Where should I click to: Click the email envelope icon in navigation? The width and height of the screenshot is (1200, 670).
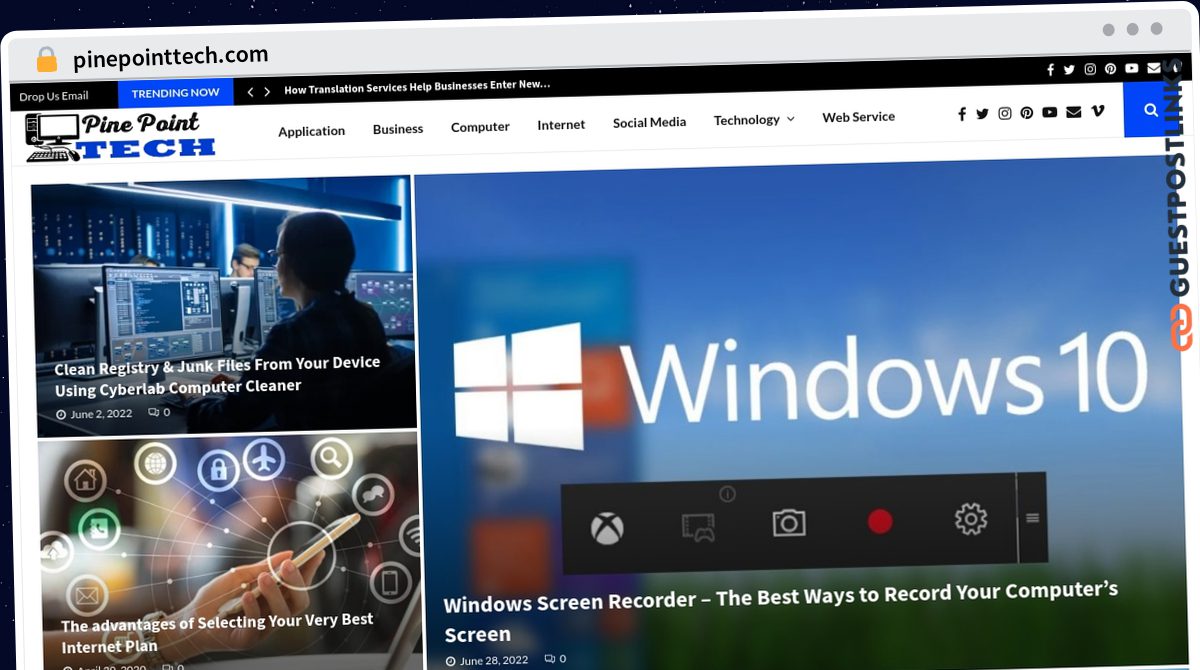pos(1074,112)
